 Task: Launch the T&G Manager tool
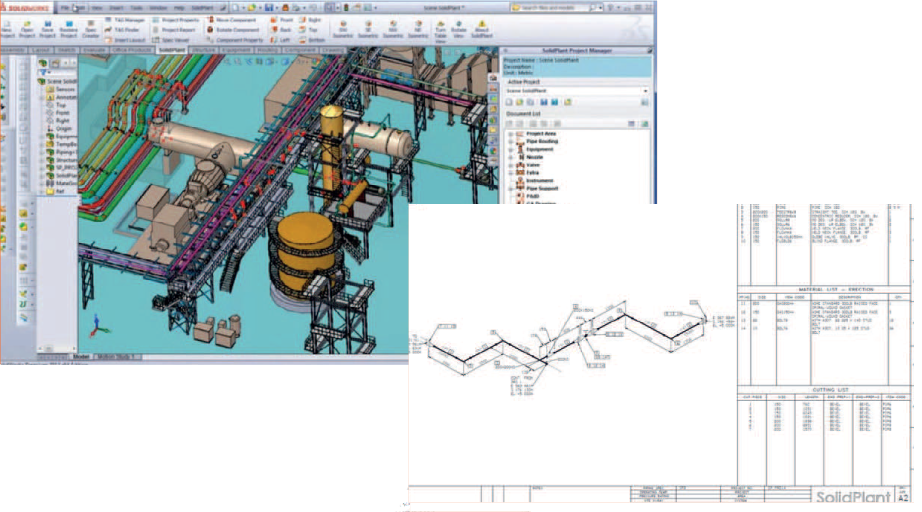tap(126, 19)
